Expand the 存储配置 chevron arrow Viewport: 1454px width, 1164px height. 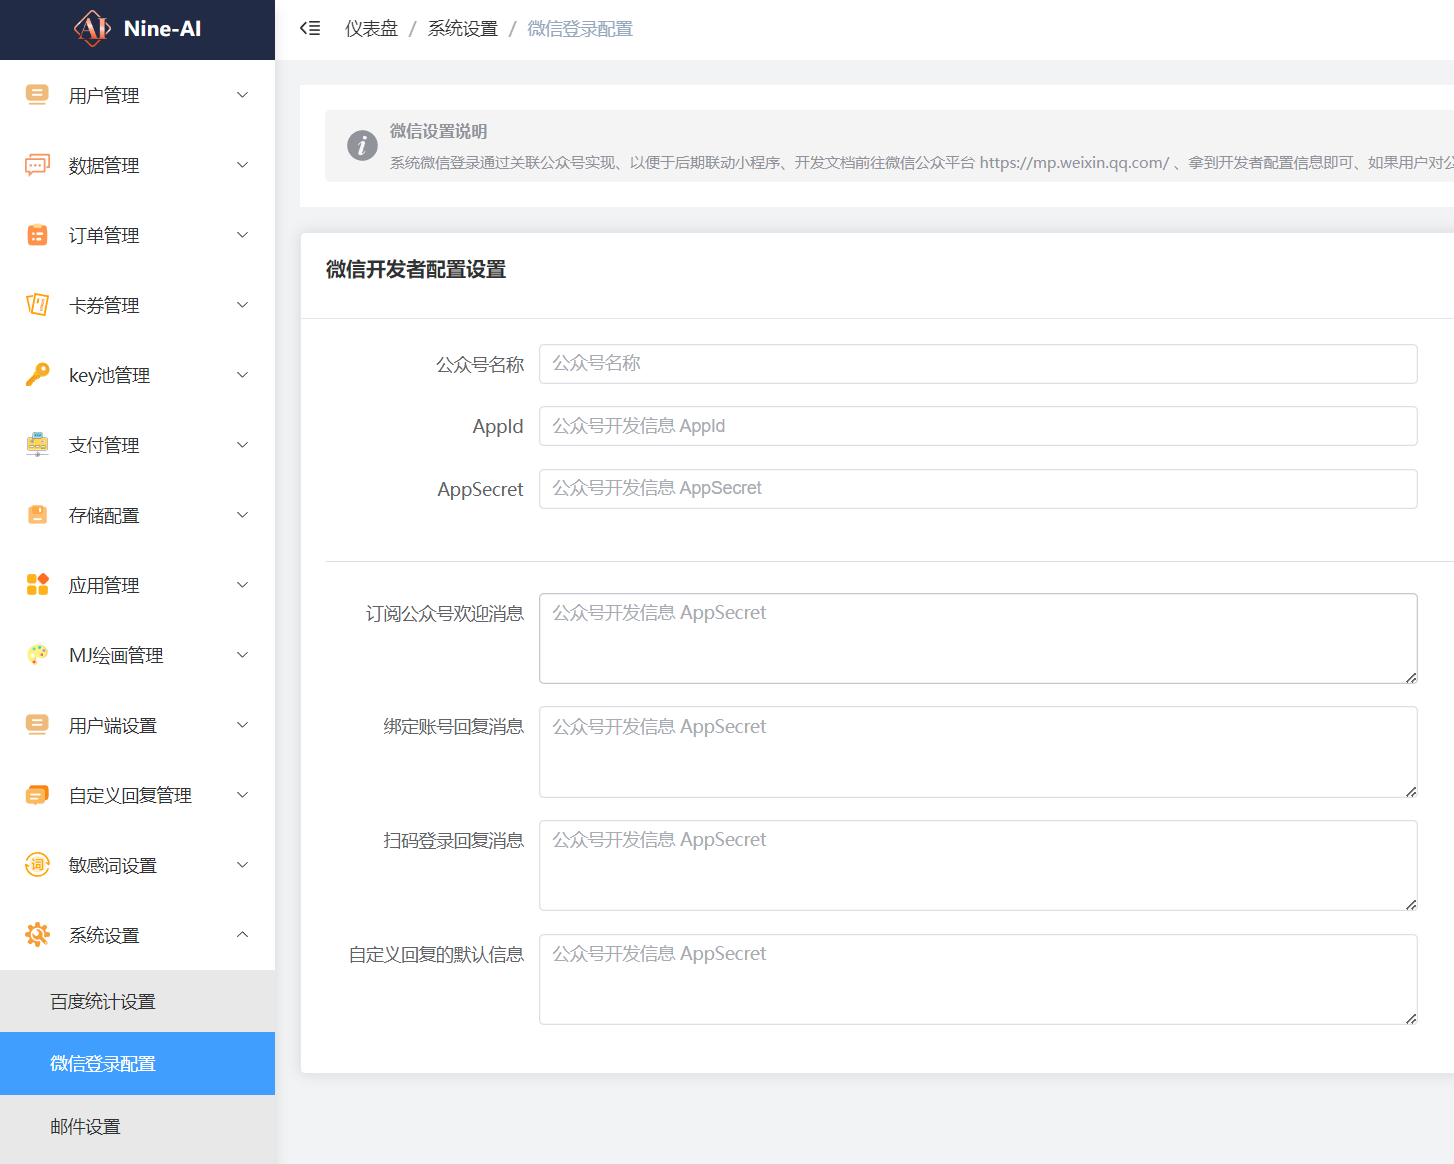click(242, 515)
